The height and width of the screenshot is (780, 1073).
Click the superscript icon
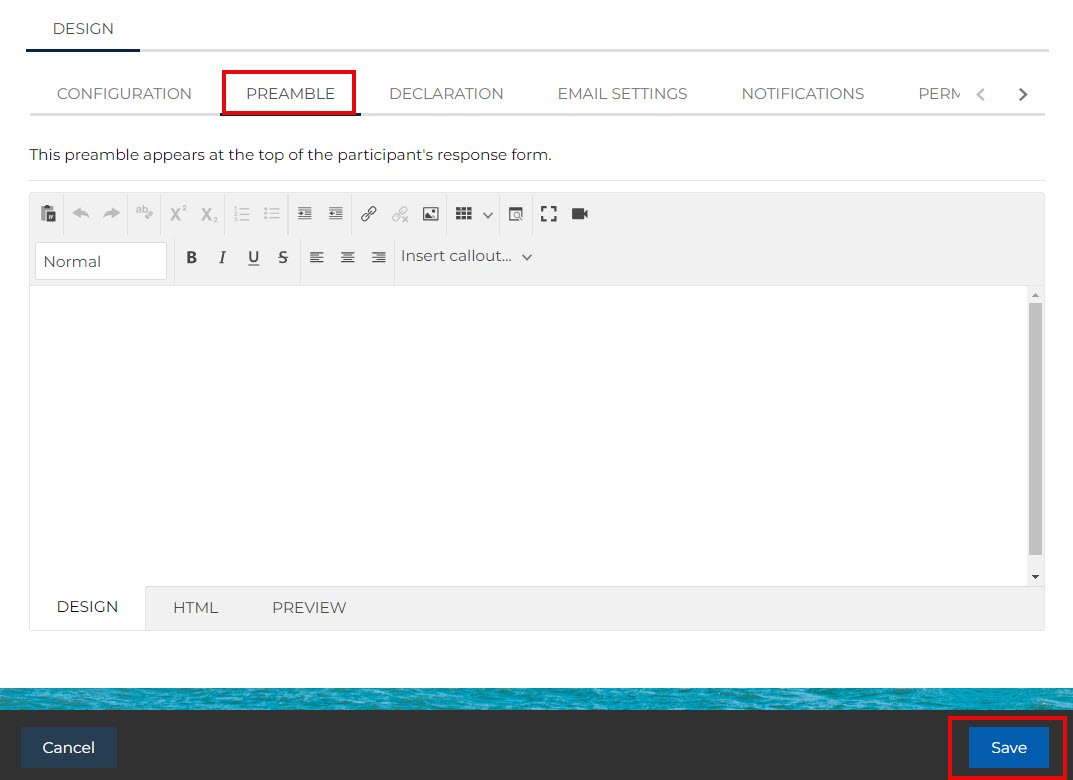[178, 214]
